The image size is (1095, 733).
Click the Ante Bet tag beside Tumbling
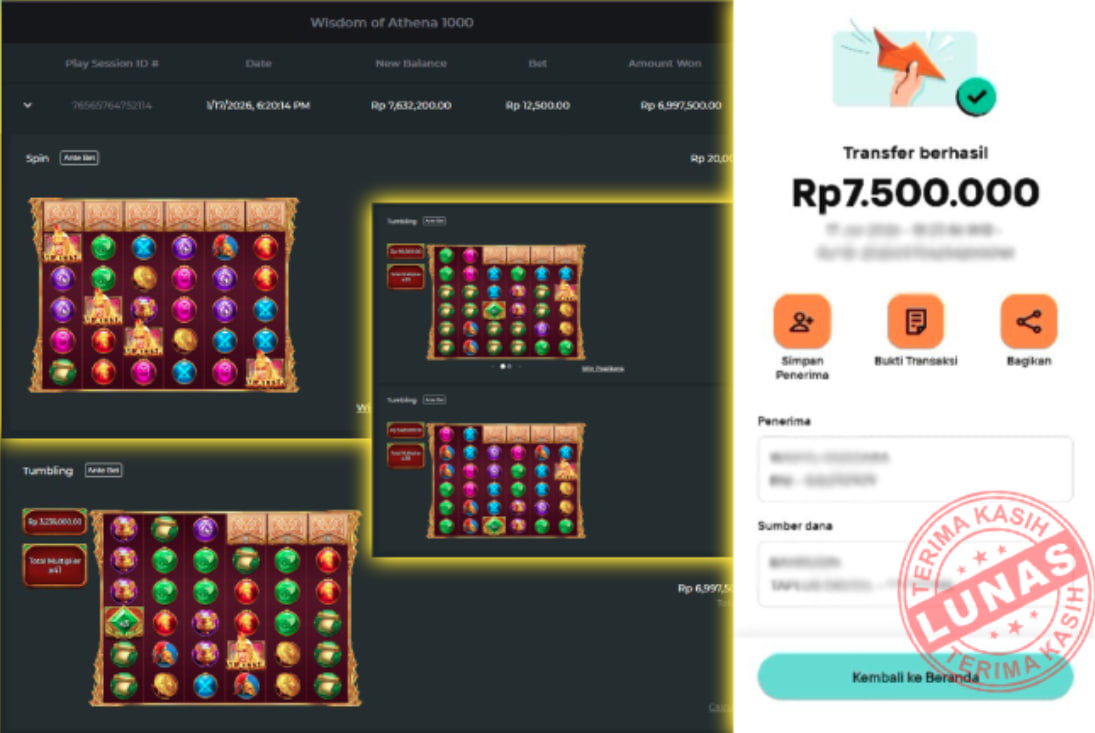pos(103,470)
